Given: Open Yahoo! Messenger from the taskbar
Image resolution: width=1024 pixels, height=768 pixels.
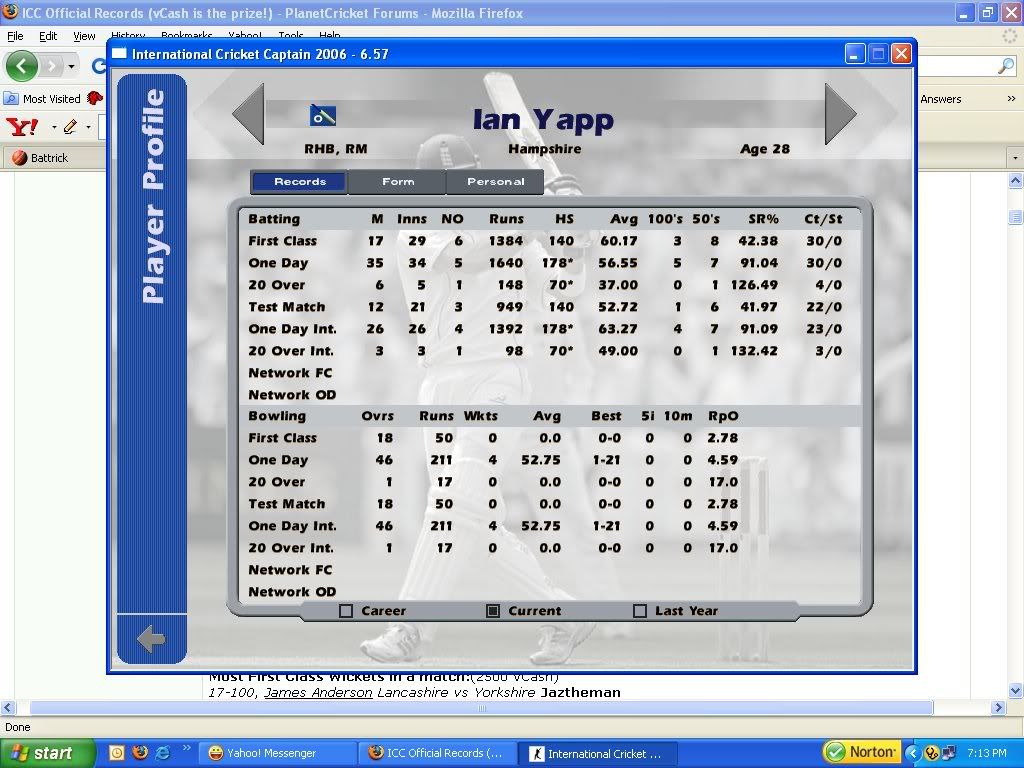Looking at the screenshot, I should coord(278,753).
